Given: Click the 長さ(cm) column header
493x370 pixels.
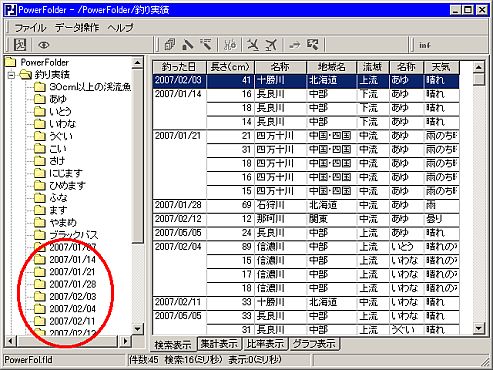Looking at the screenshot, I should (230, 67).
